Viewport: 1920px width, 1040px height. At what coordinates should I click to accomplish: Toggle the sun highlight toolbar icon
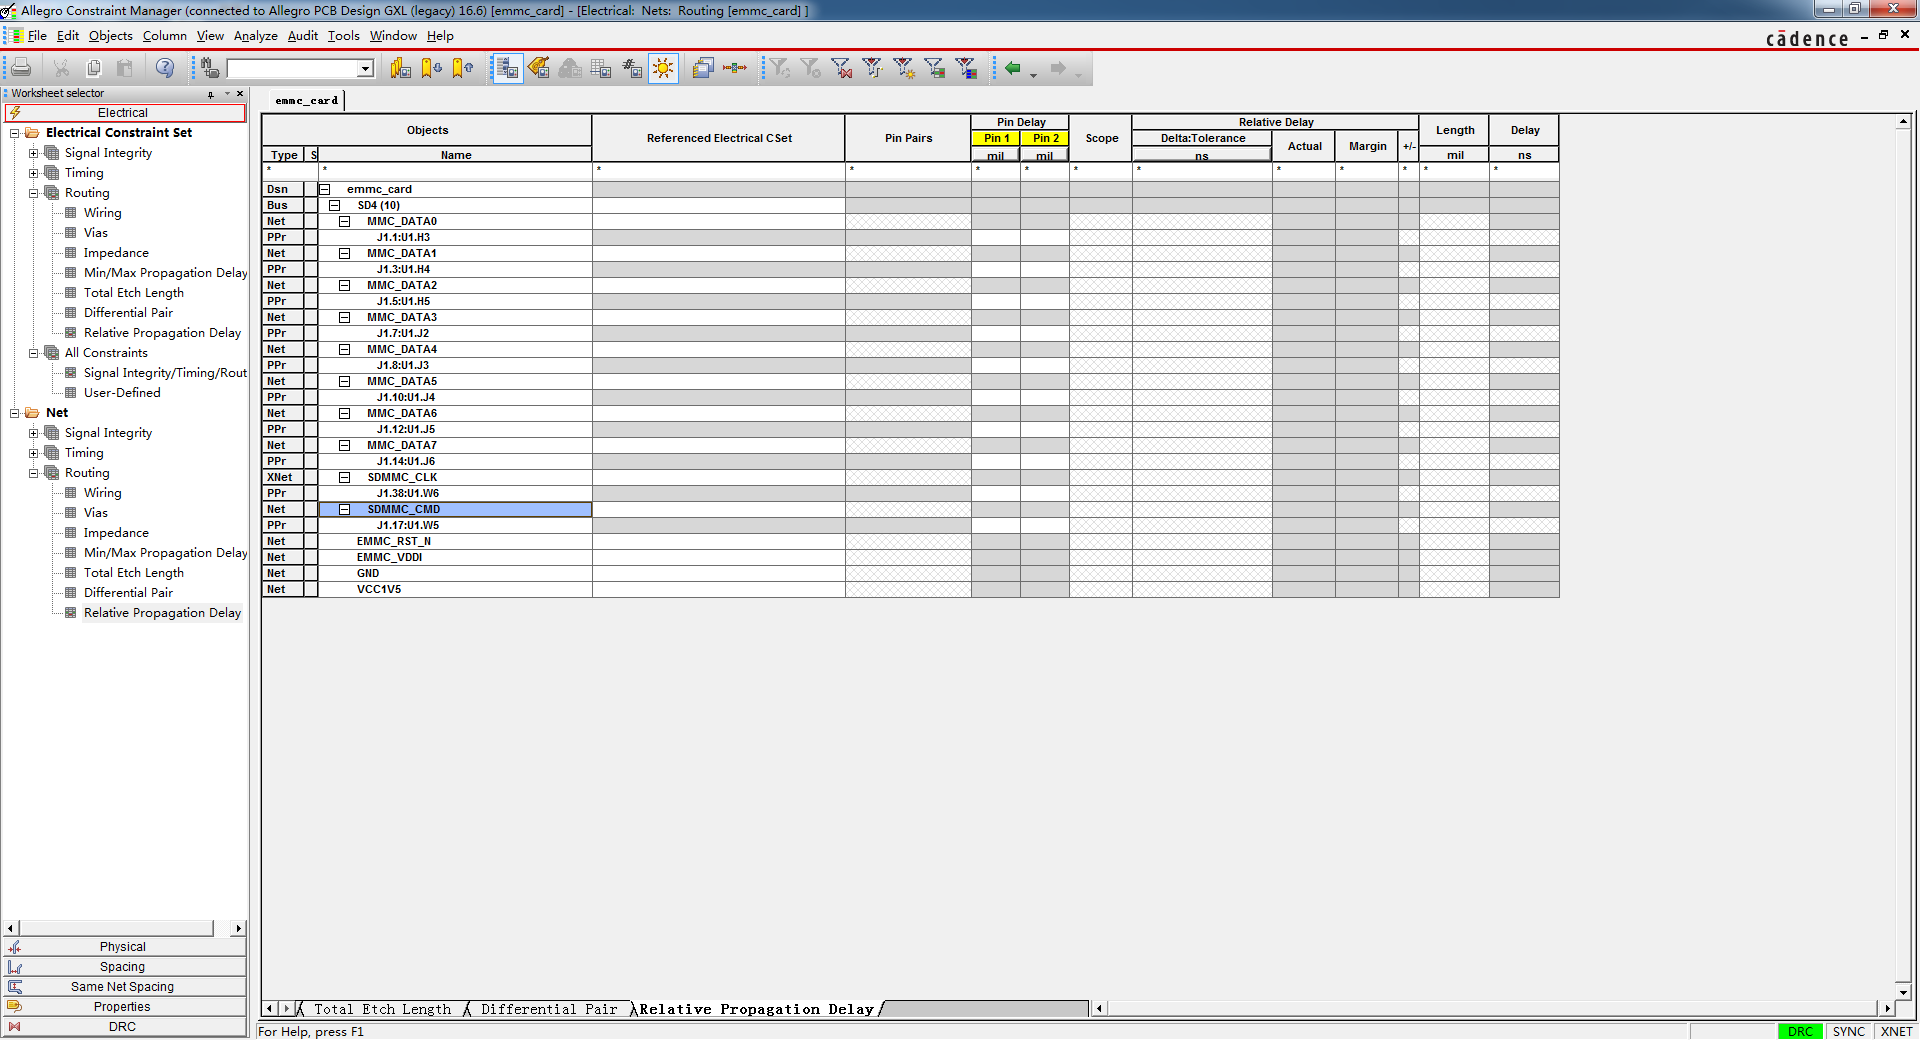pyautogui.click(x=663, y=68)
